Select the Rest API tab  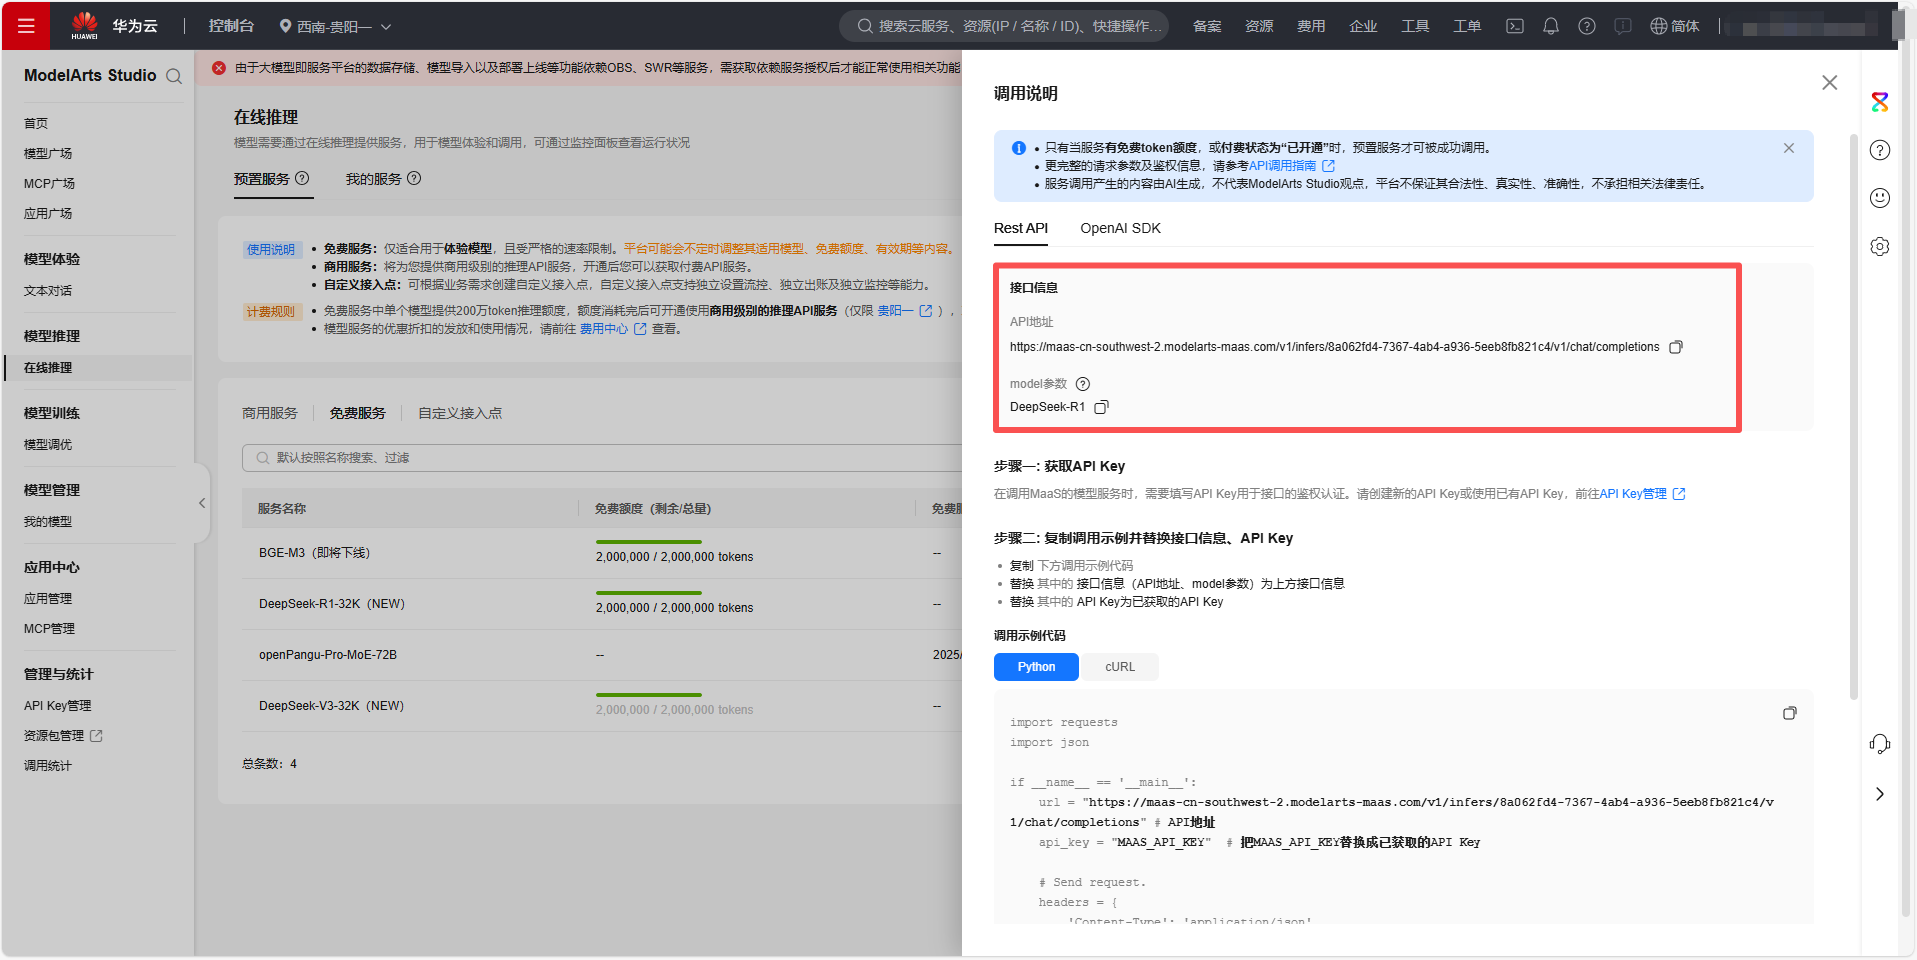click(1021, 228)
